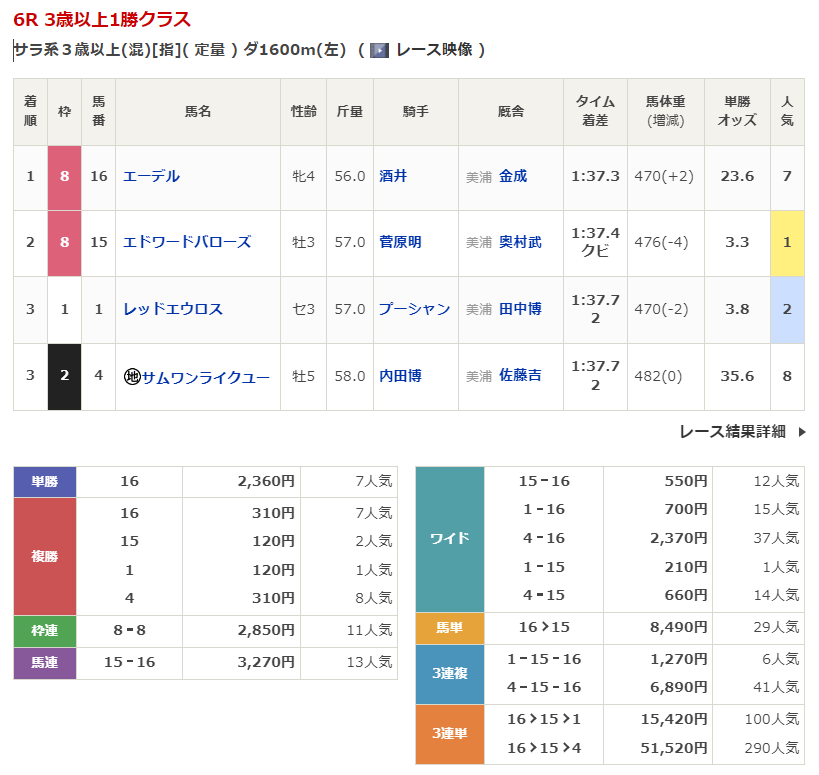The image size is (819, 775).
Task: Open jockey 菅原明 profile
Action: point(400,242)
